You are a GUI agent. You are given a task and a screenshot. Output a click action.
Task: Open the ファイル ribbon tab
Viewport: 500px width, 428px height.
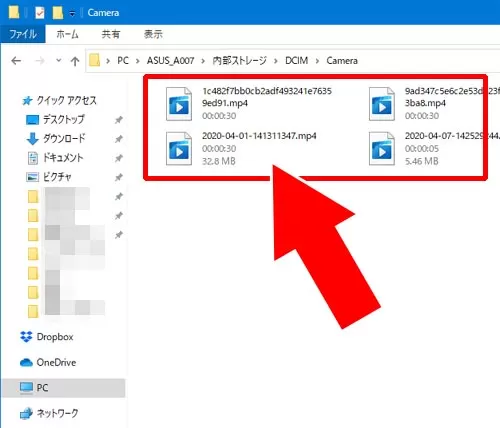23,34
